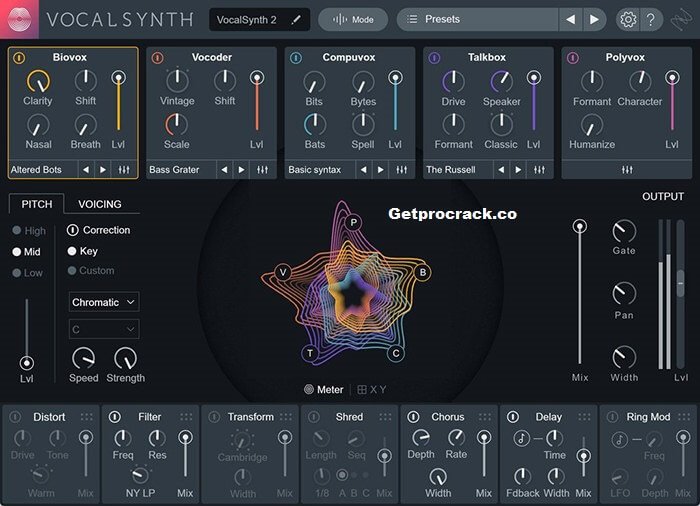Viewport: 700px width, 506px height.
Task: Toggle the Biovox module power button
Action: [19, 58]
